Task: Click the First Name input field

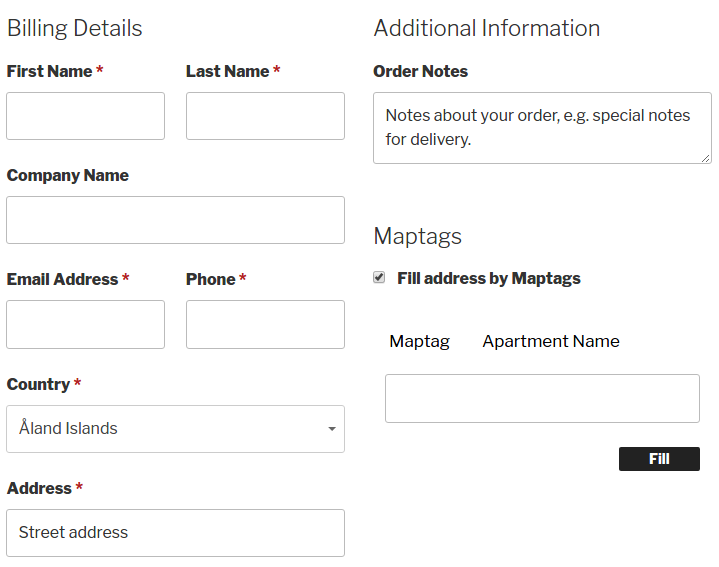Action: [x=85, y=116]
